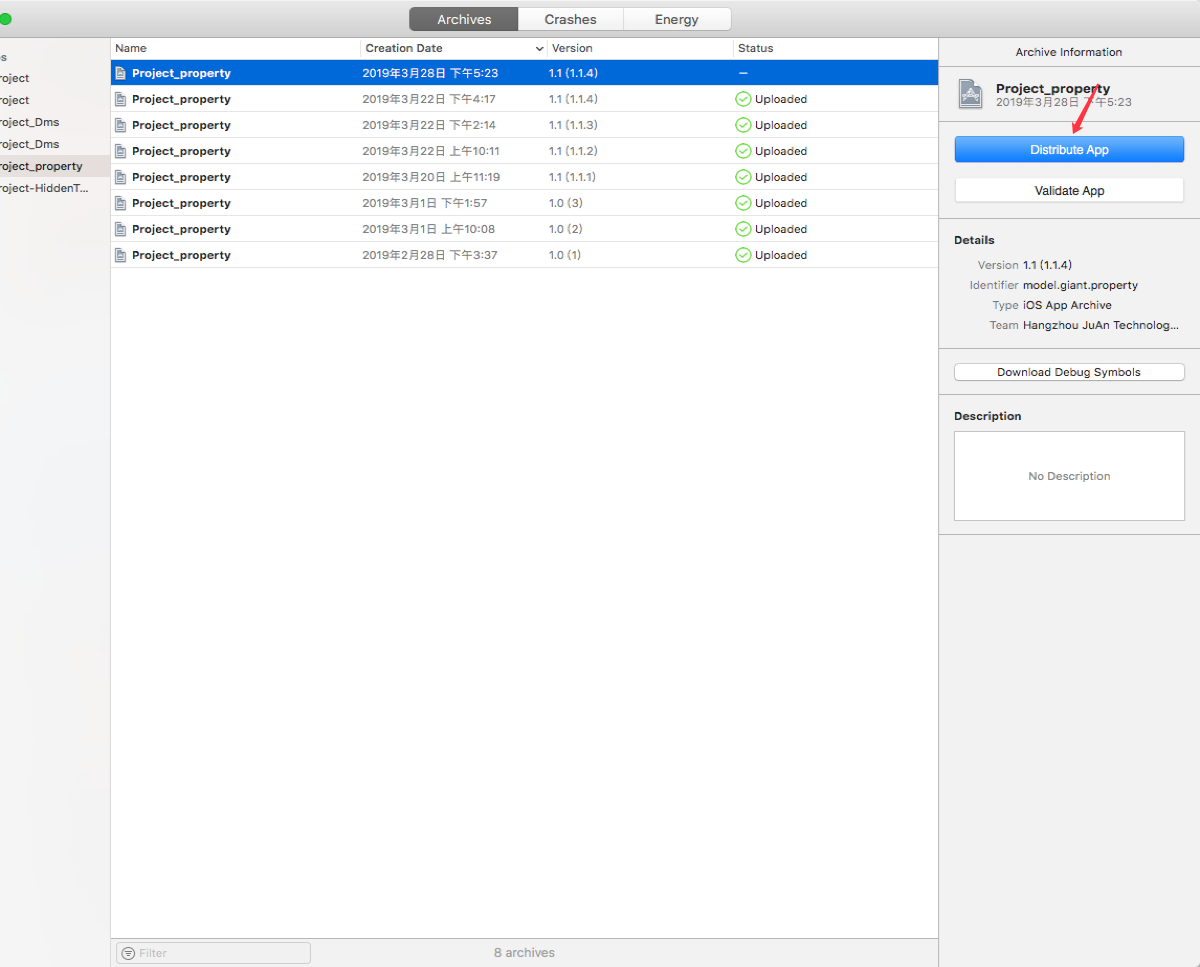Click the sort chevron on Creation Date
1200x967 pixels.
pos(539,49)
